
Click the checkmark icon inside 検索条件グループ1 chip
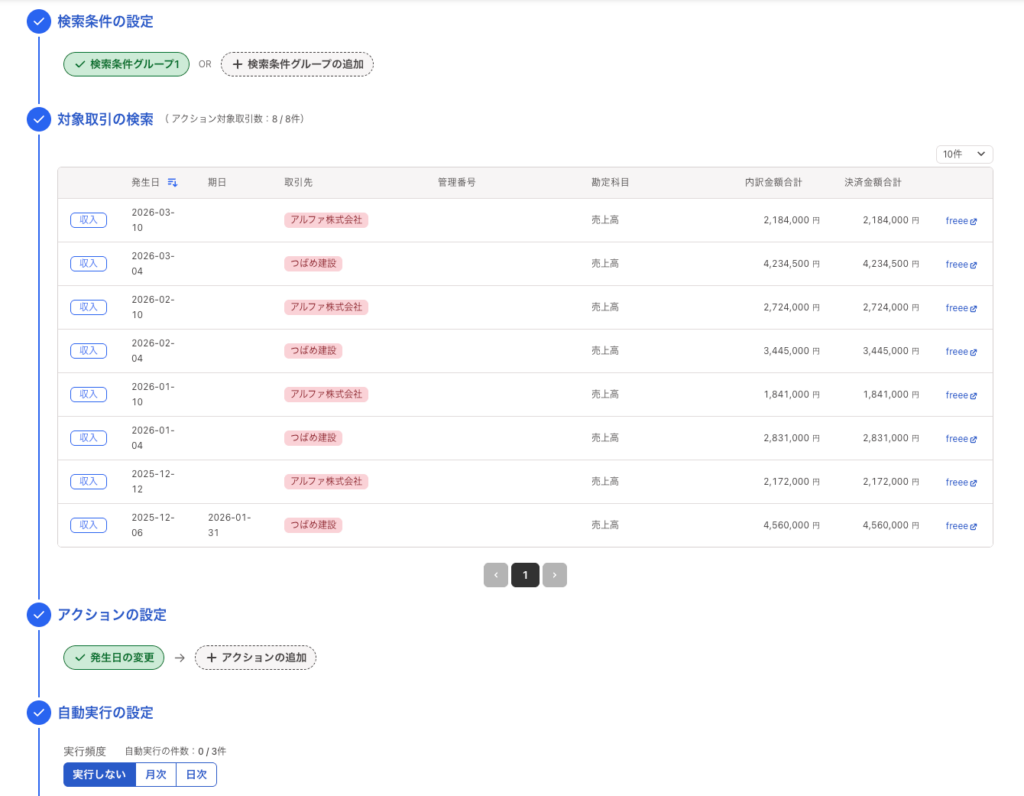pyautogui.click(x=78, y=63)
